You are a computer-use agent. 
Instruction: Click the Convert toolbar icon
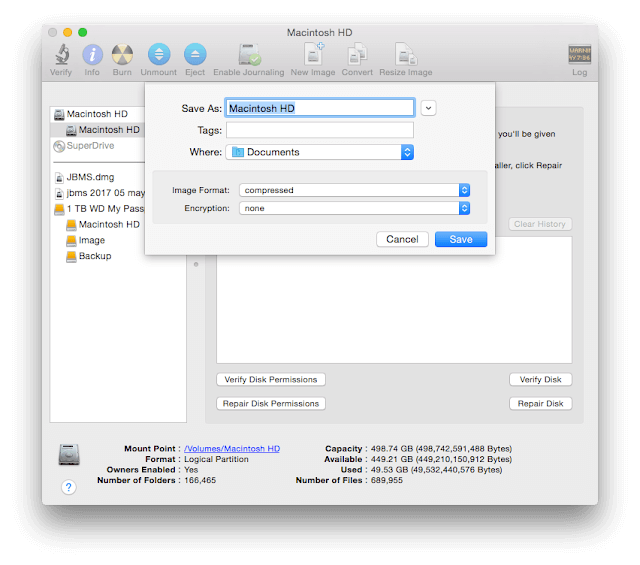point(357,54)
